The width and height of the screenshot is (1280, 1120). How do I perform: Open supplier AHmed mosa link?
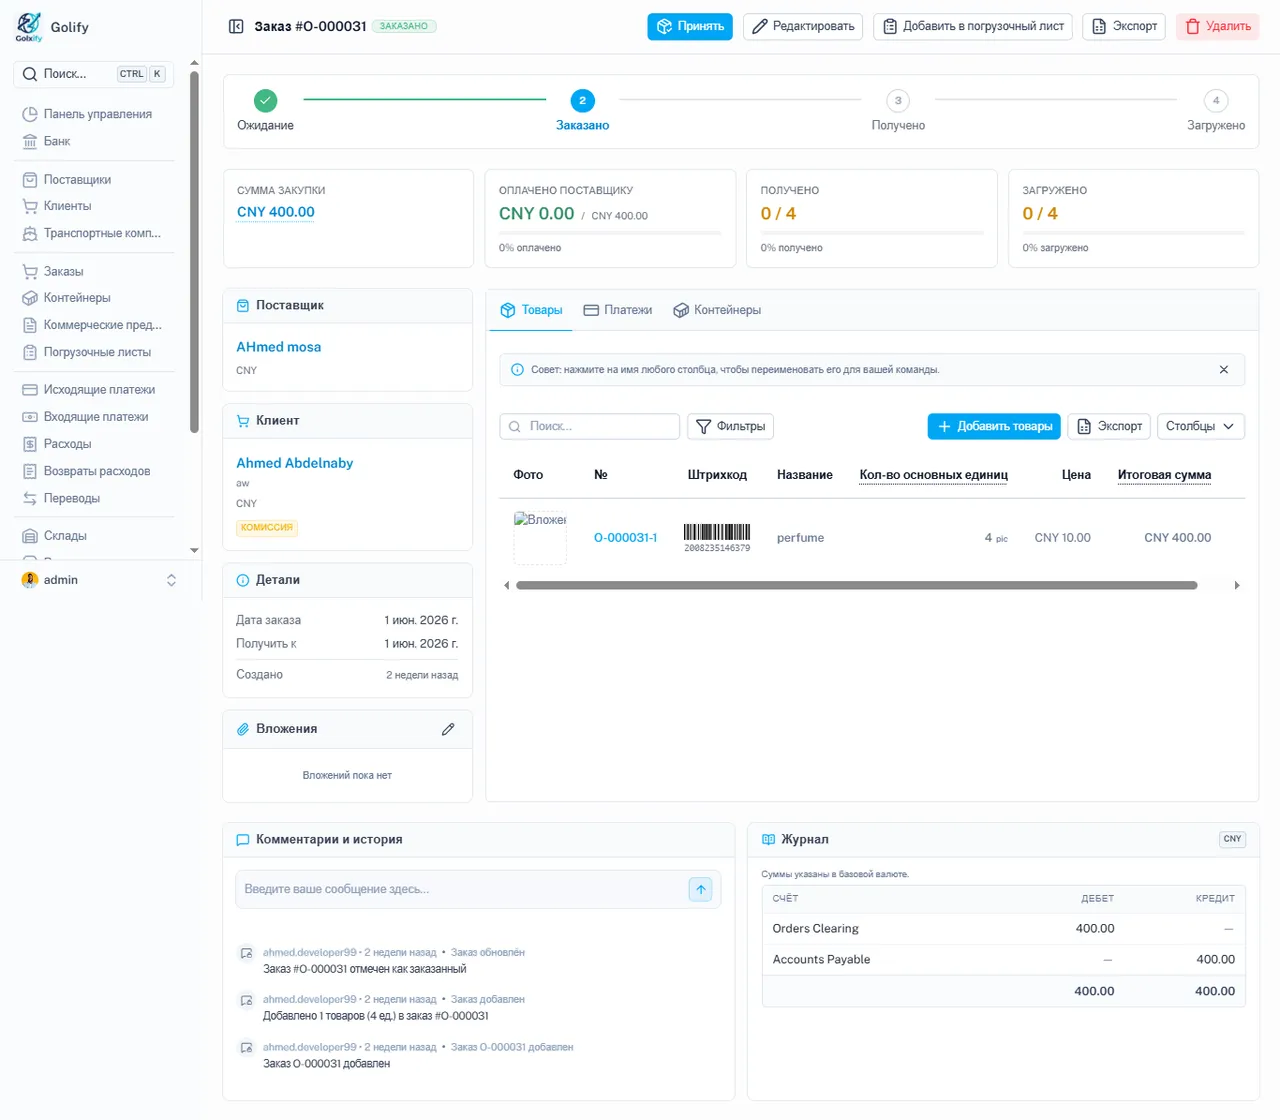279,347
